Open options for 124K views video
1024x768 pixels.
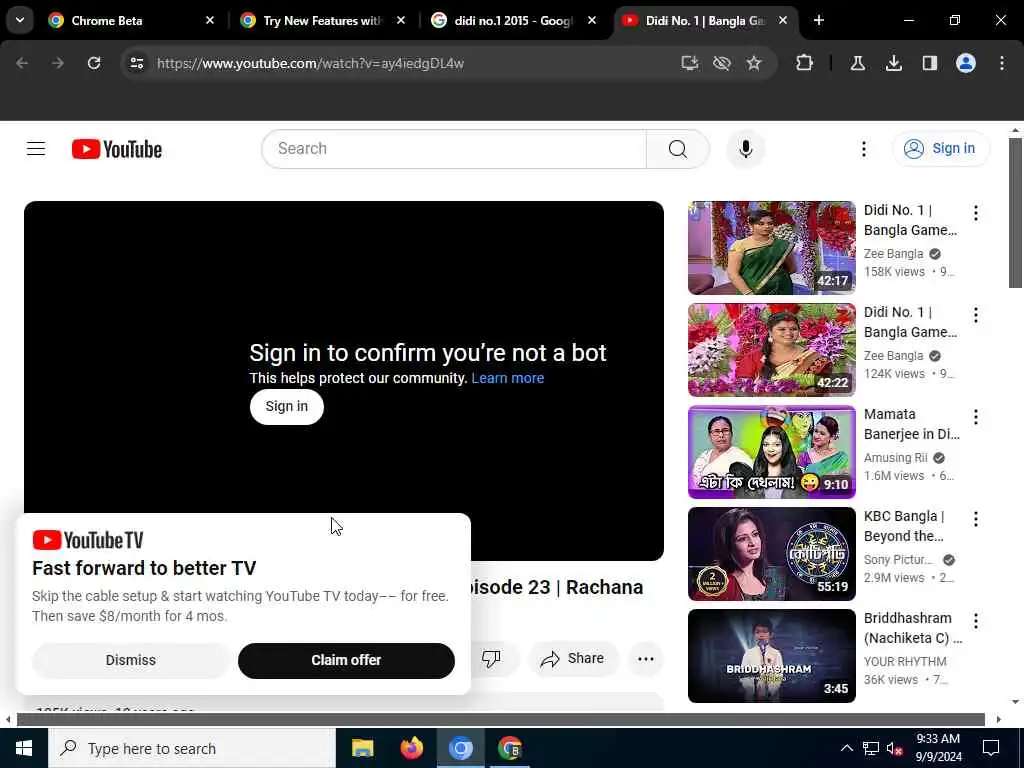tap(976, 315)
